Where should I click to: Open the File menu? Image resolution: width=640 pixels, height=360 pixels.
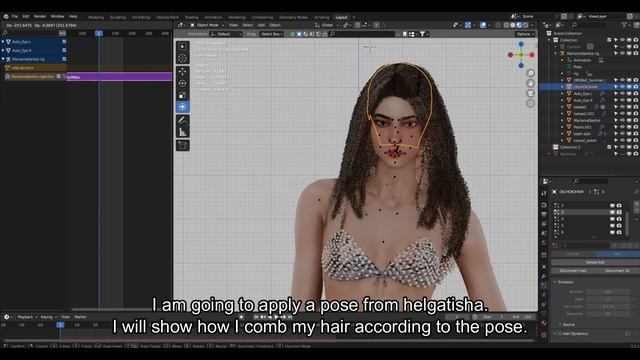[x=15, y=16]
